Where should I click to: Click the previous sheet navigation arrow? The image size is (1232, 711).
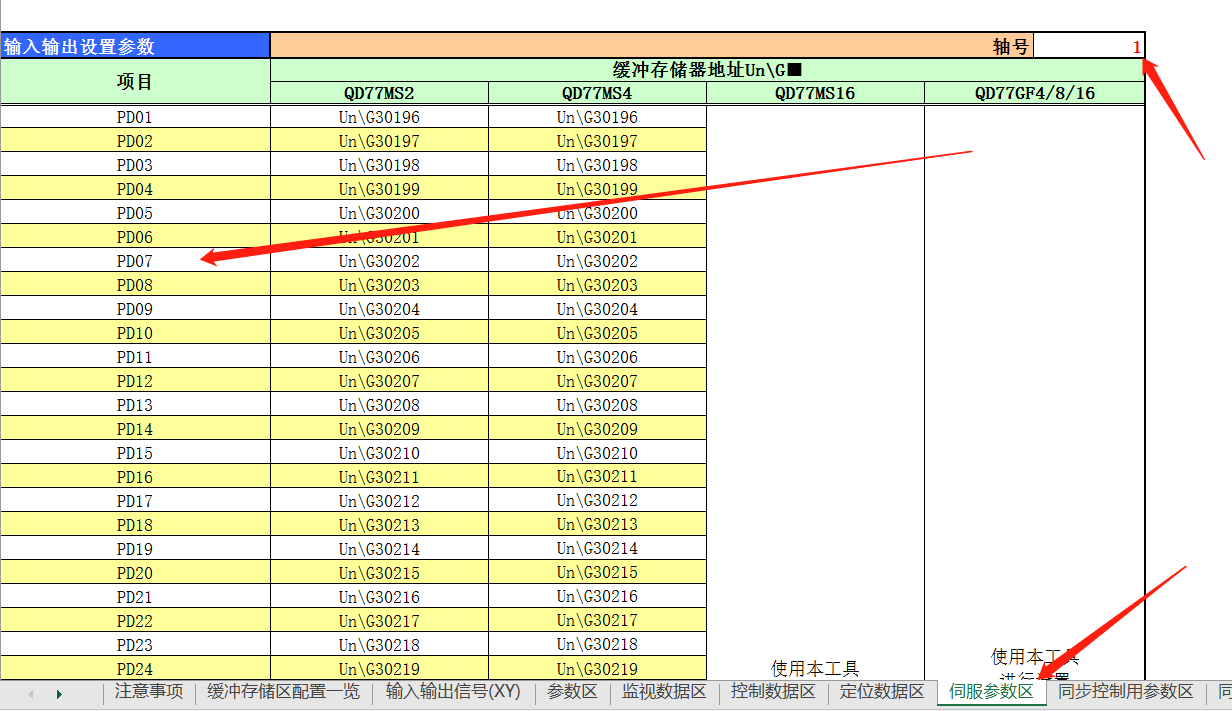[30, 693]
